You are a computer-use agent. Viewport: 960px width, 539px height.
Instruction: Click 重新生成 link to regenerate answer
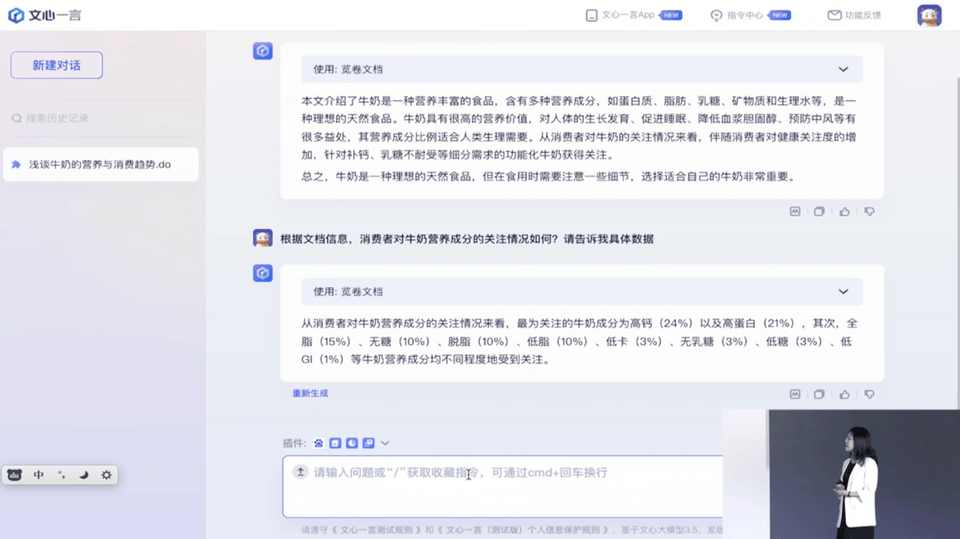[310, 393]
